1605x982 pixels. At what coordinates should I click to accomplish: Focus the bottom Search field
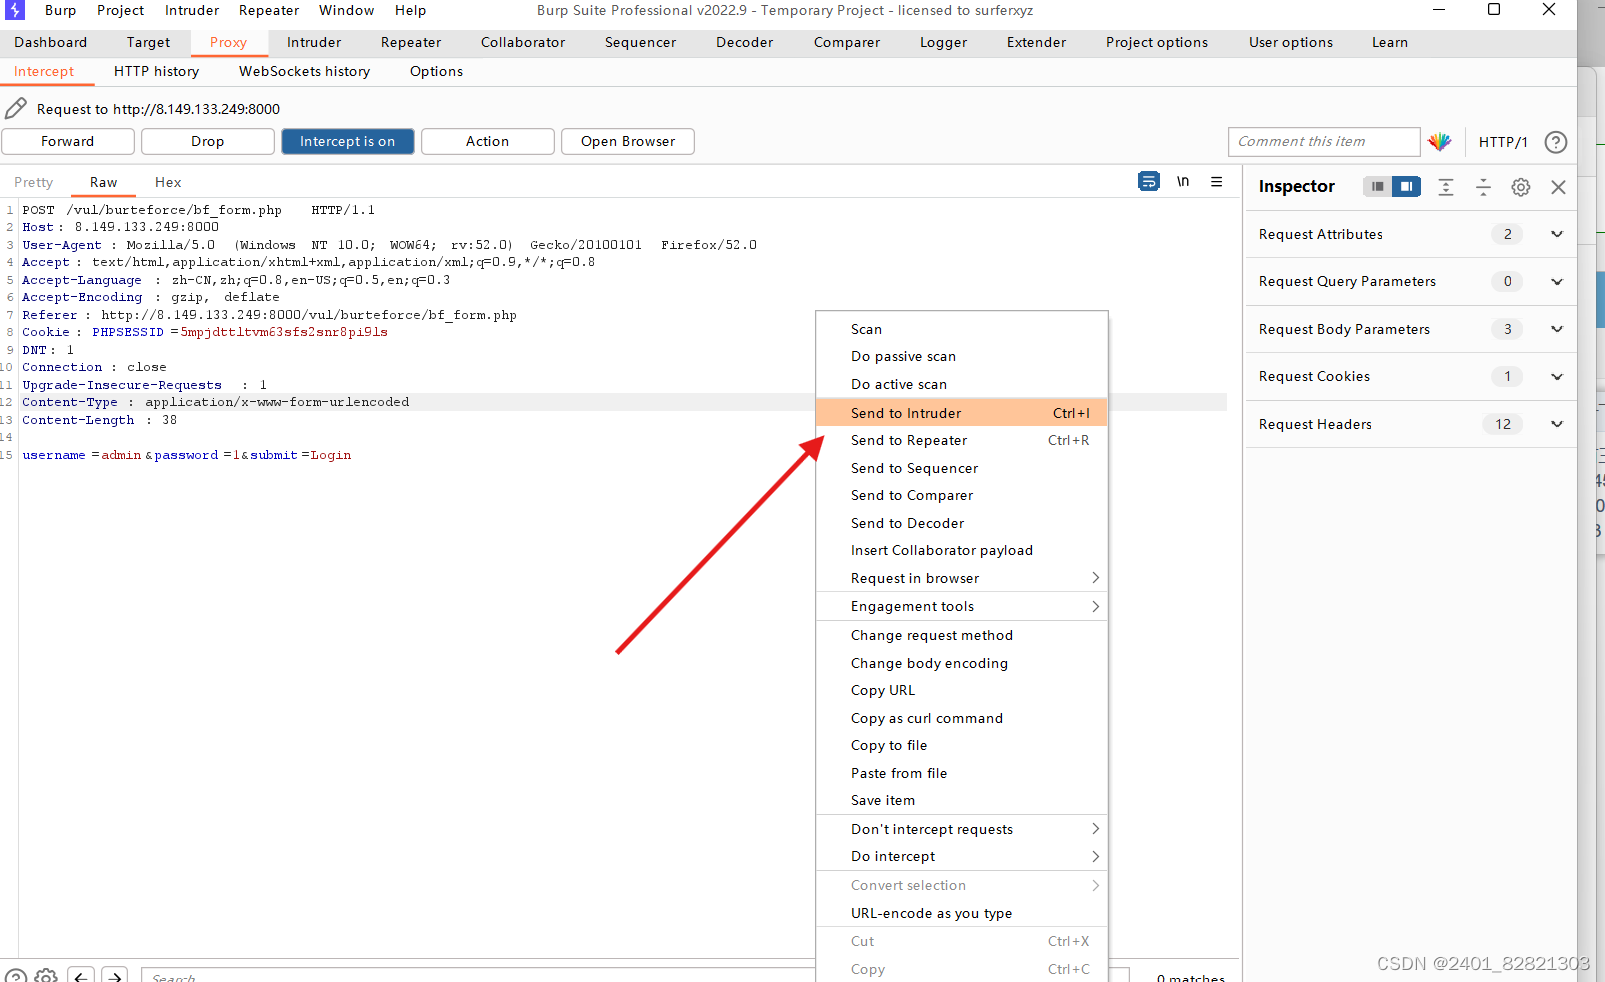480,977
